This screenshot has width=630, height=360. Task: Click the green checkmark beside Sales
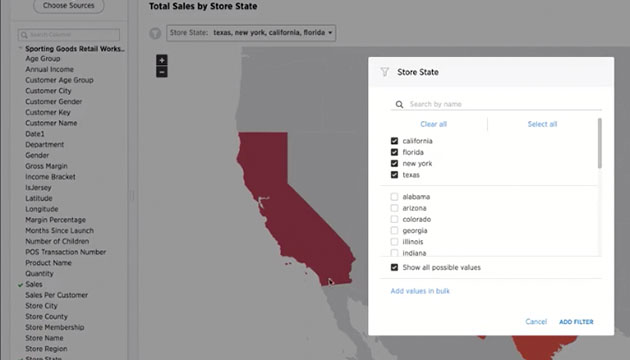(20, 284)
